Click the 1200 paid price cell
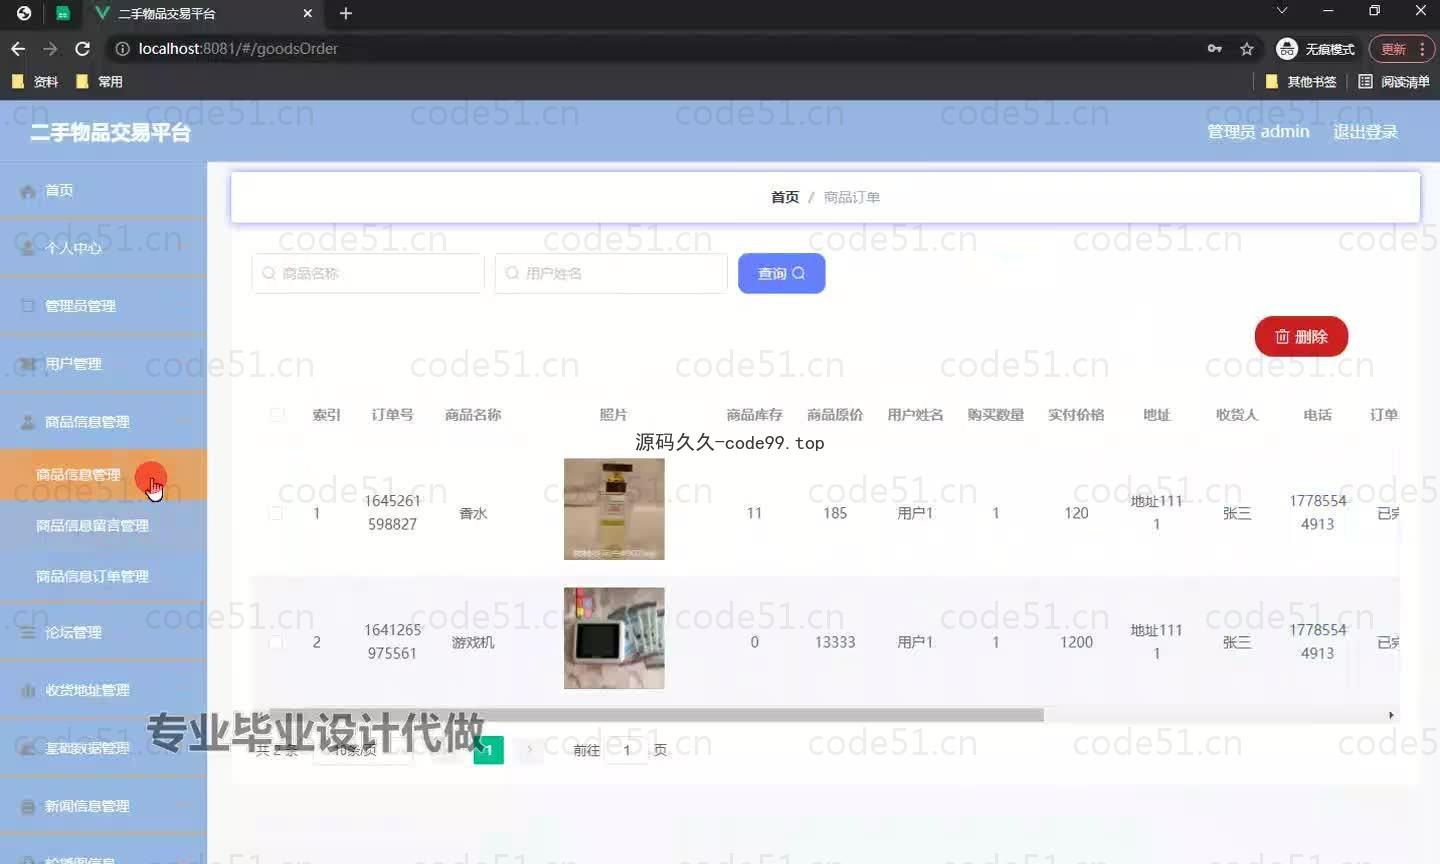The image size is (1440, 864). (1076, 642)
